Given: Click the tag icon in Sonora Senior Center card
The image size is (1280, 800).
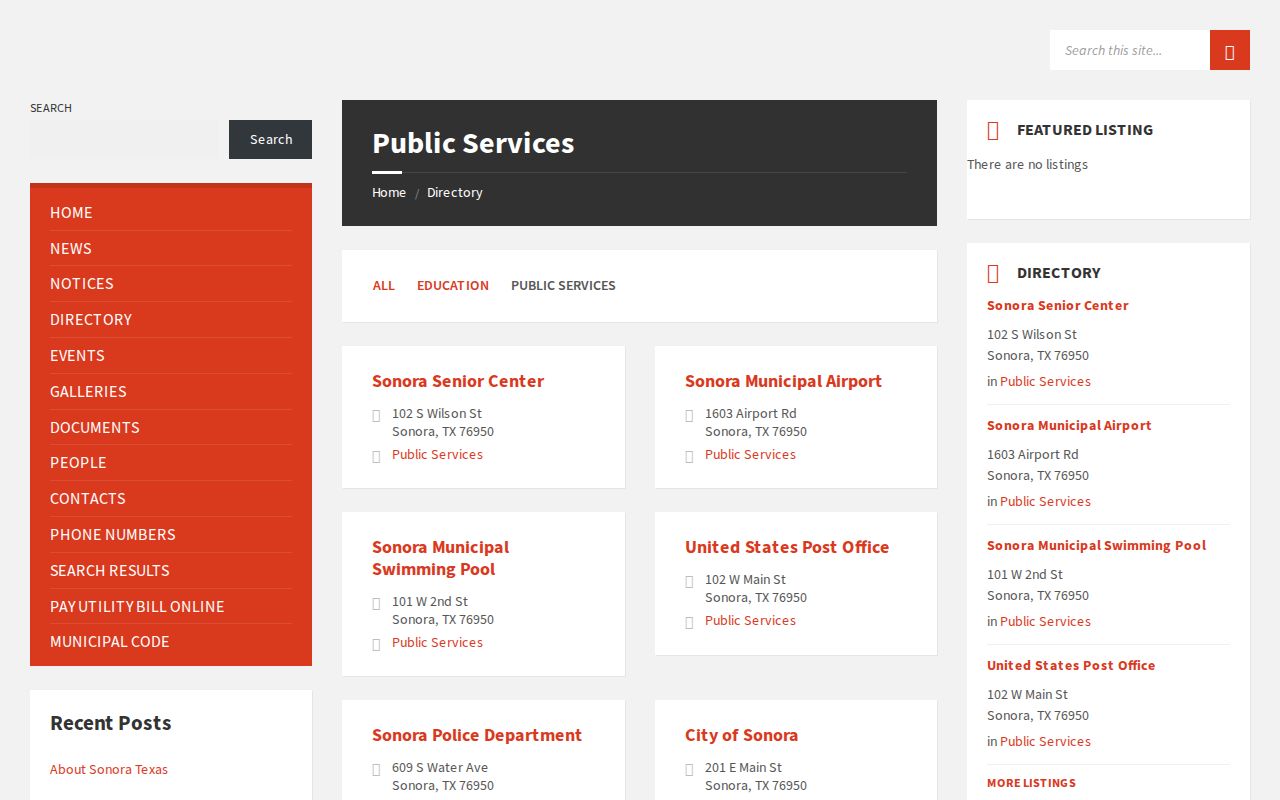Looking at the screenshot, I should click(x=376, y=456).
